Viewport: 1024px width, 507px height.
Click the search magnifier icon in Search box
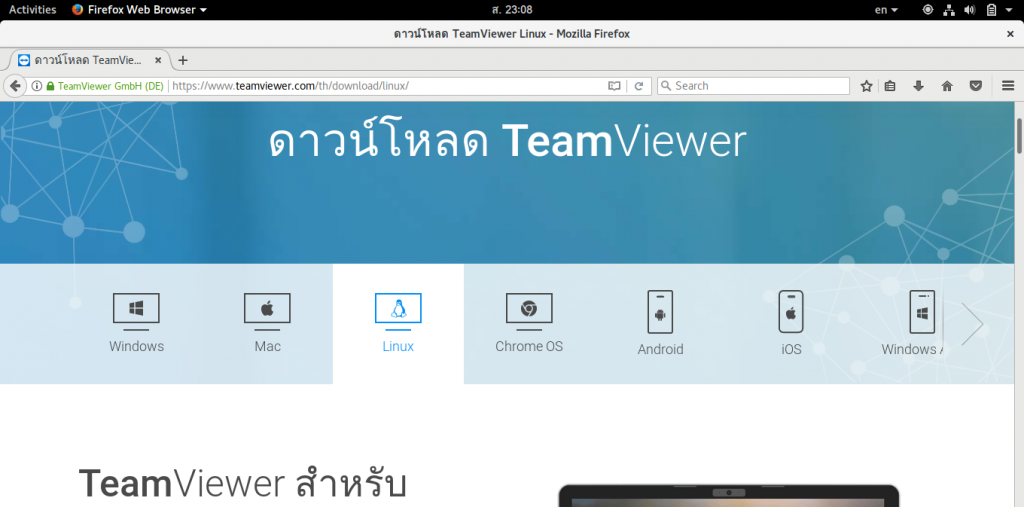click(665, 86)
